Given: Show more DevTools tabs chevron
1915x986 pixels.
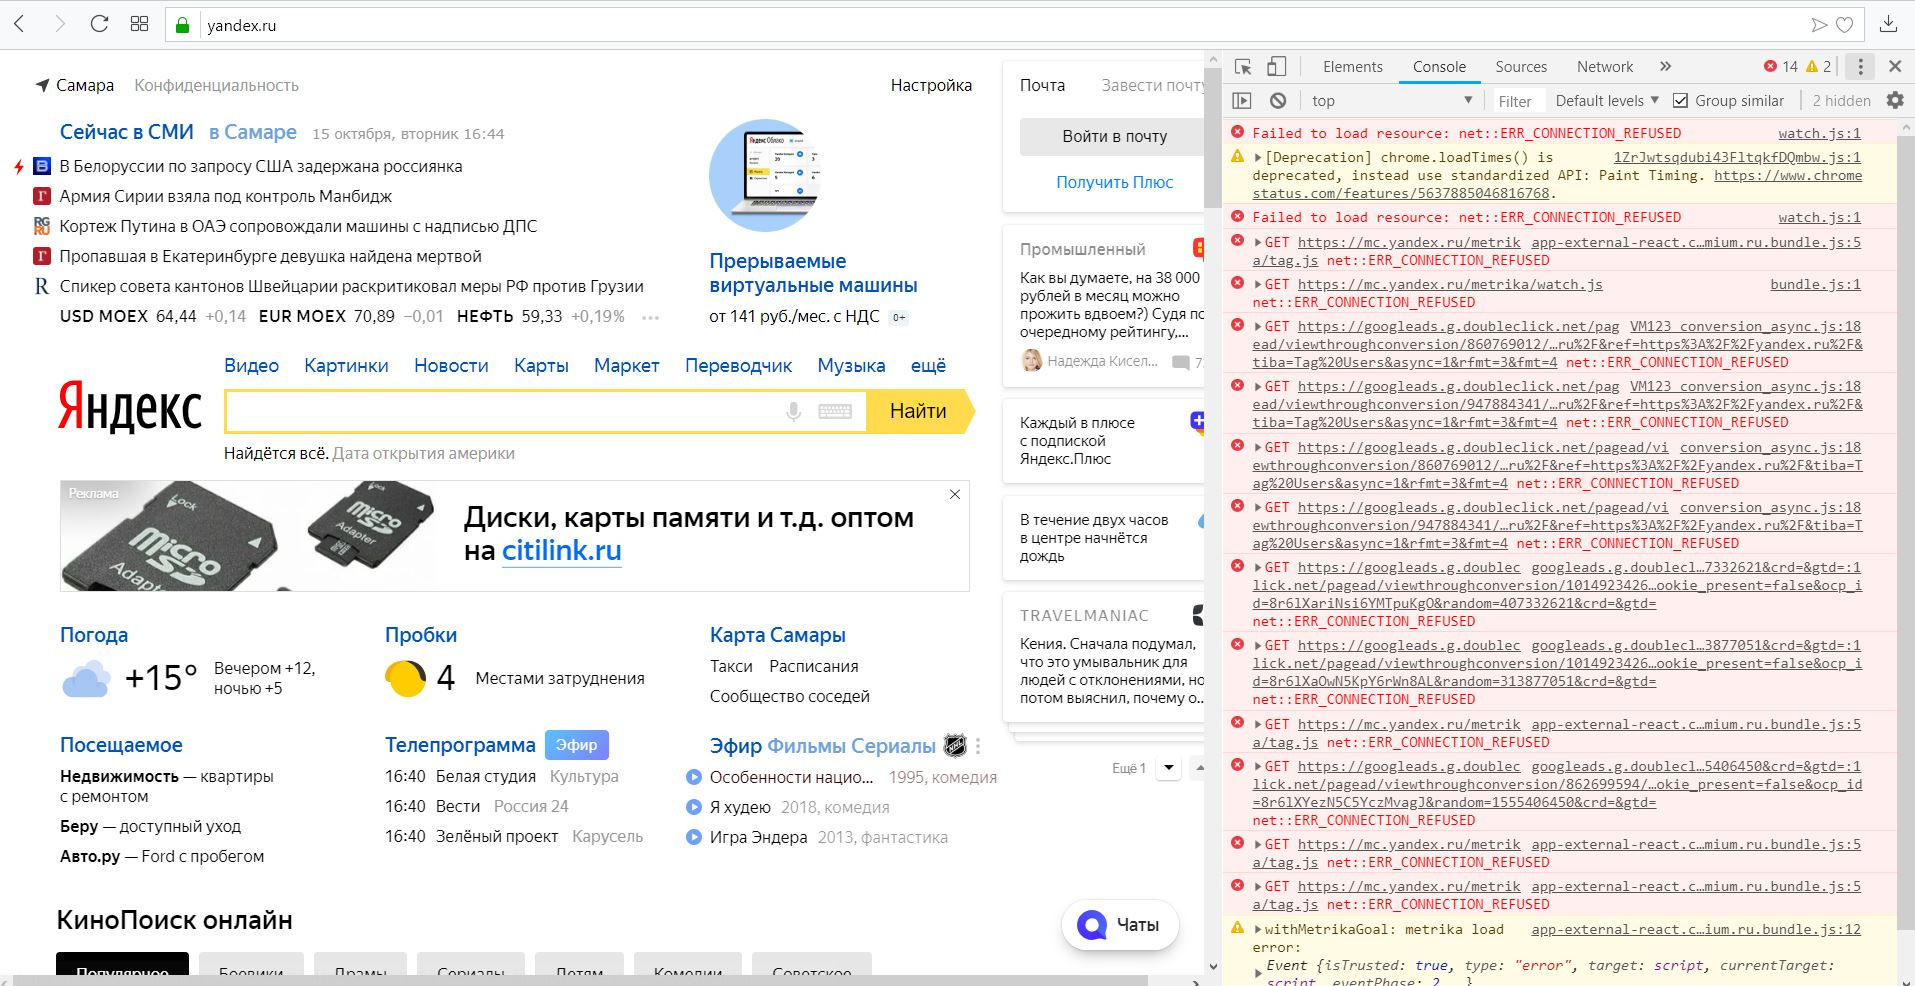Looking at the screenshot, I should pos(1665,67).
